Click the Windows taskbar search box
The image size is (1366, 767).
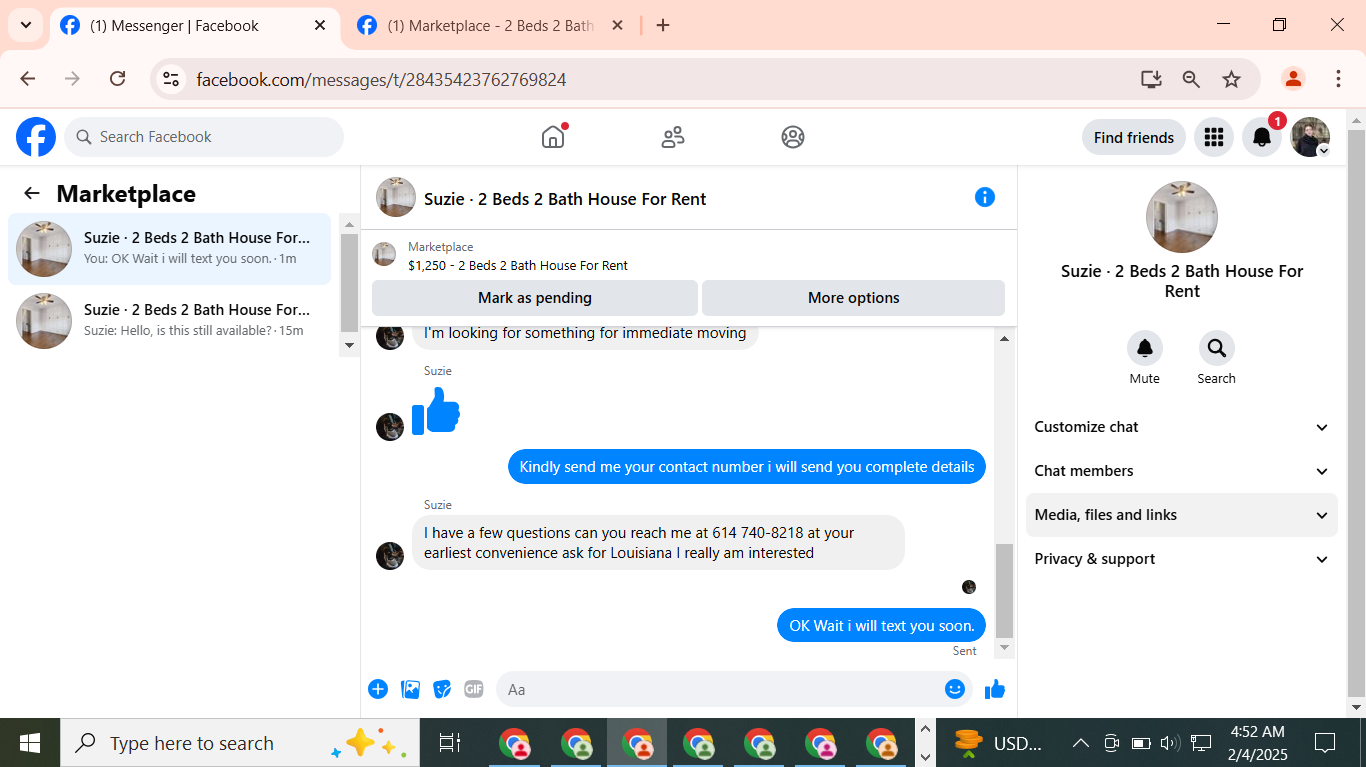[240, 743]
